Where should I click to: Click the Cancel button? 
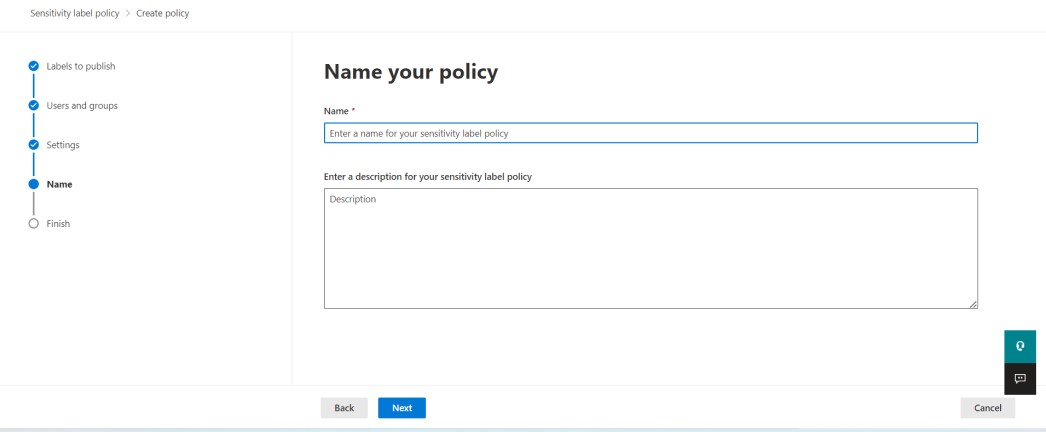(x=987, y=408)
